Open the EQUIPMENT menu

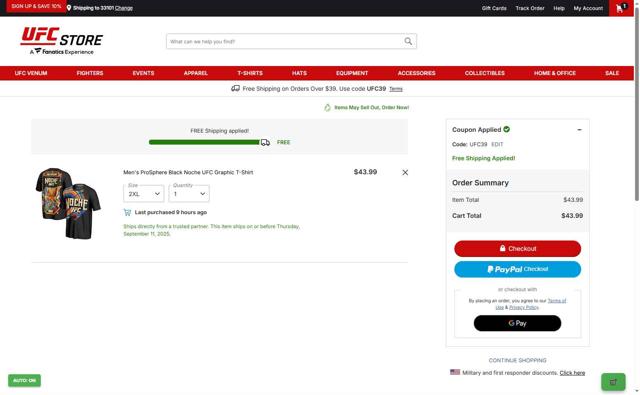point(352,73)
